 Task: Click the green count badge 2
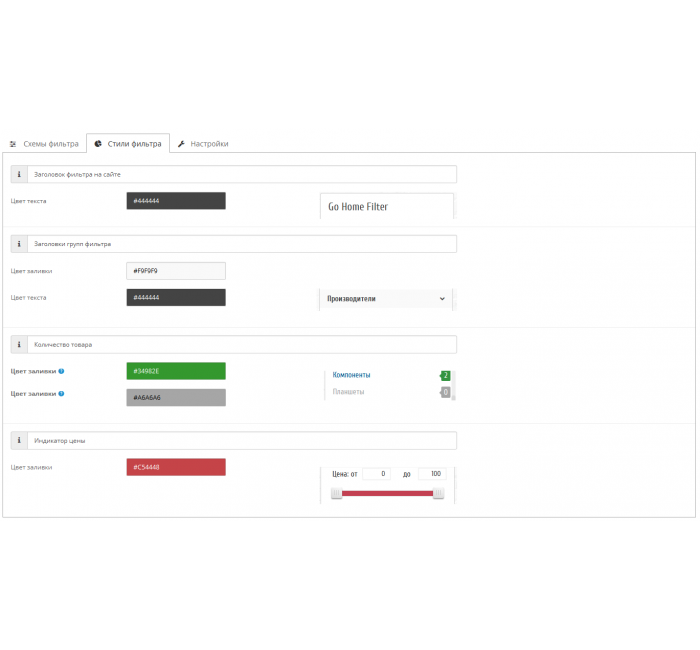(x=445, y=375)
